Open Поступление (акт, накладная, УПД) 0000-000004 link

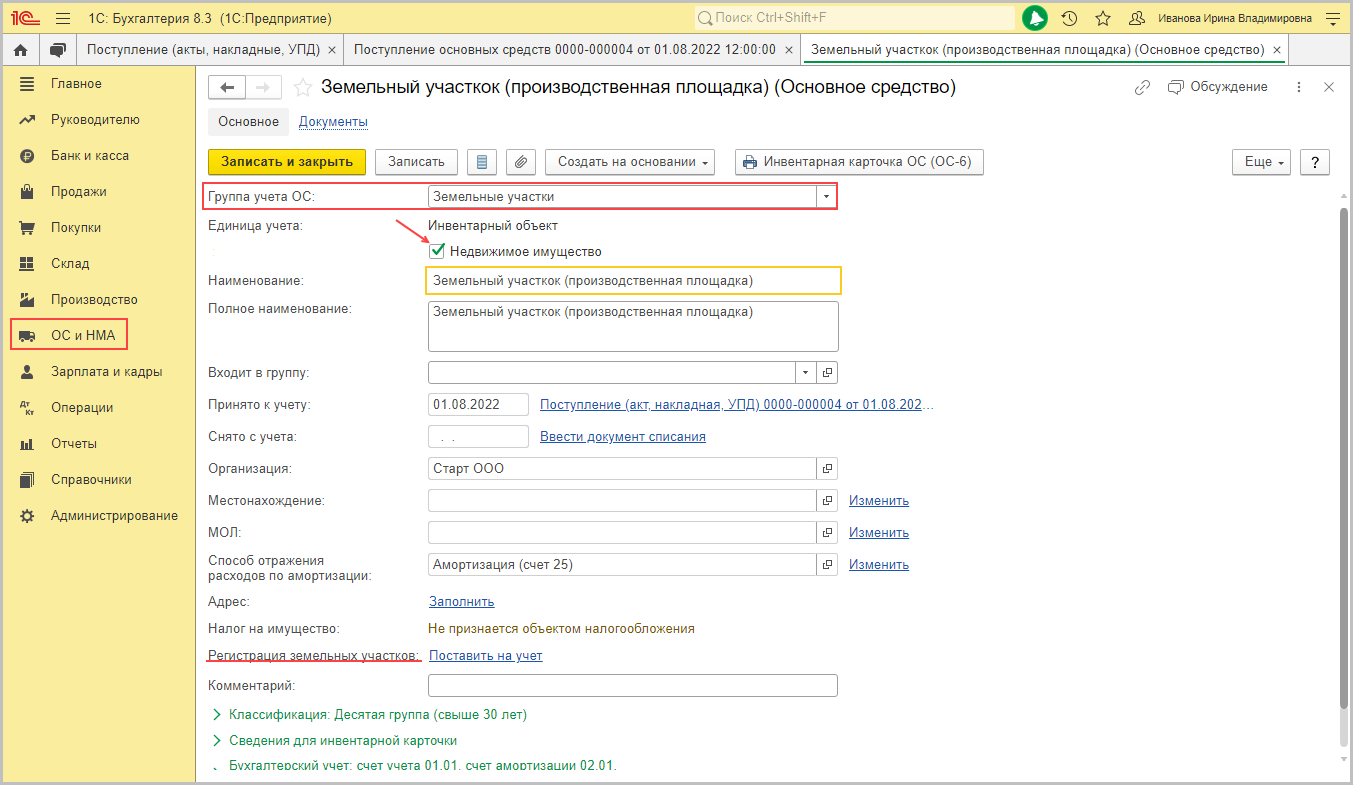736,405
